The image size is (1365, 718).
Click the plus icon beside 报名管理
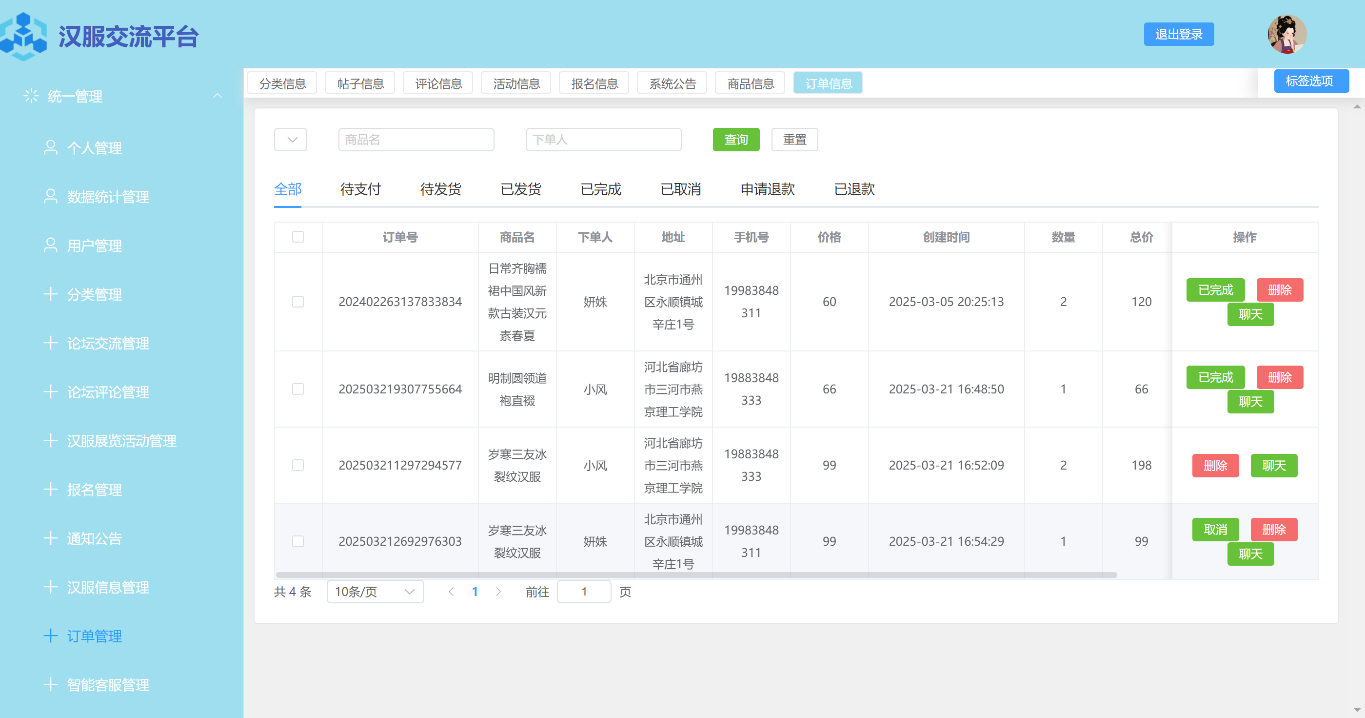pos(51,489)
